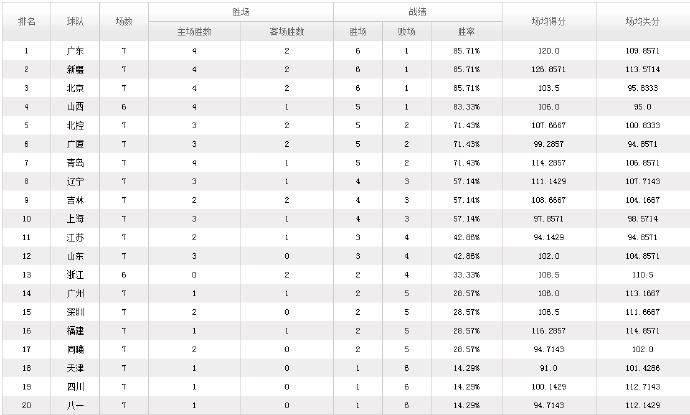Click the 球队 column header

(75, 22)
